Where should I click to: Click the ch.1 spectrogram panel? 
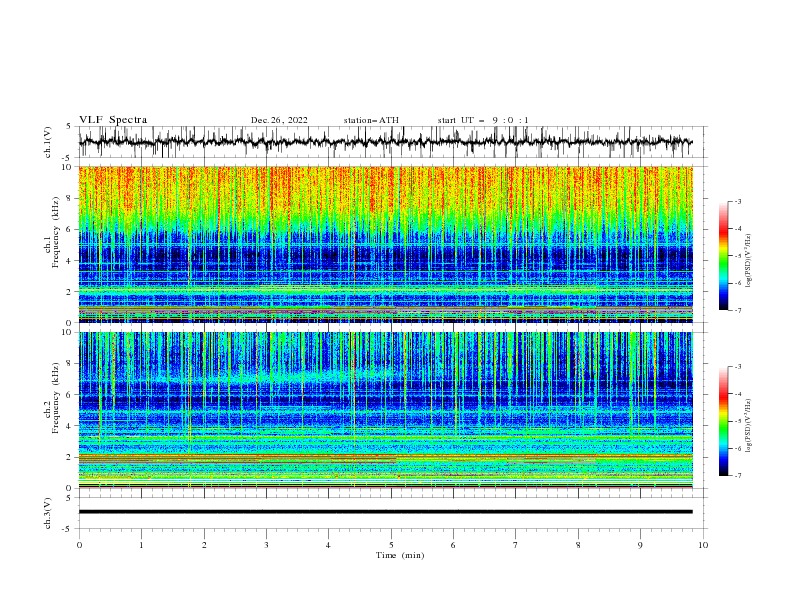point(385,244)
